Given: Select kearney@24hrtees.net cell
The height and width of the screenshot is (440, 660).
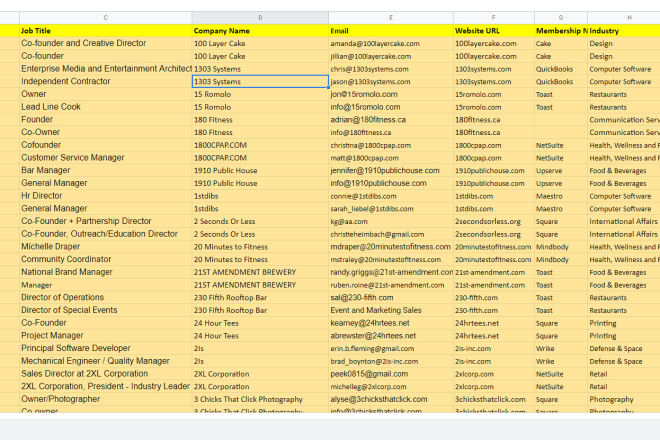Looking at the screenshot, I should [x=391, y=323].
